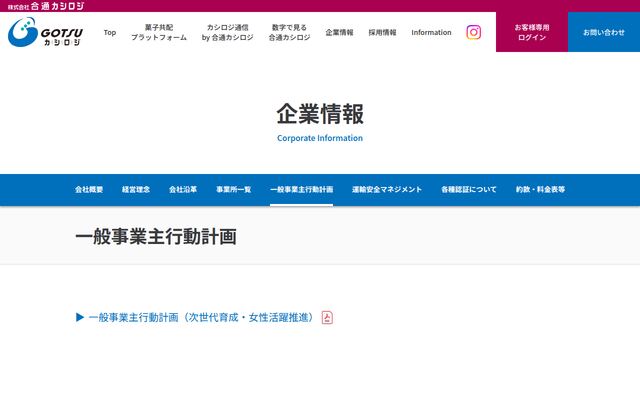
Task: Switch to 運輸安全マネジメント tab
Action: click(x=387, y=189)
